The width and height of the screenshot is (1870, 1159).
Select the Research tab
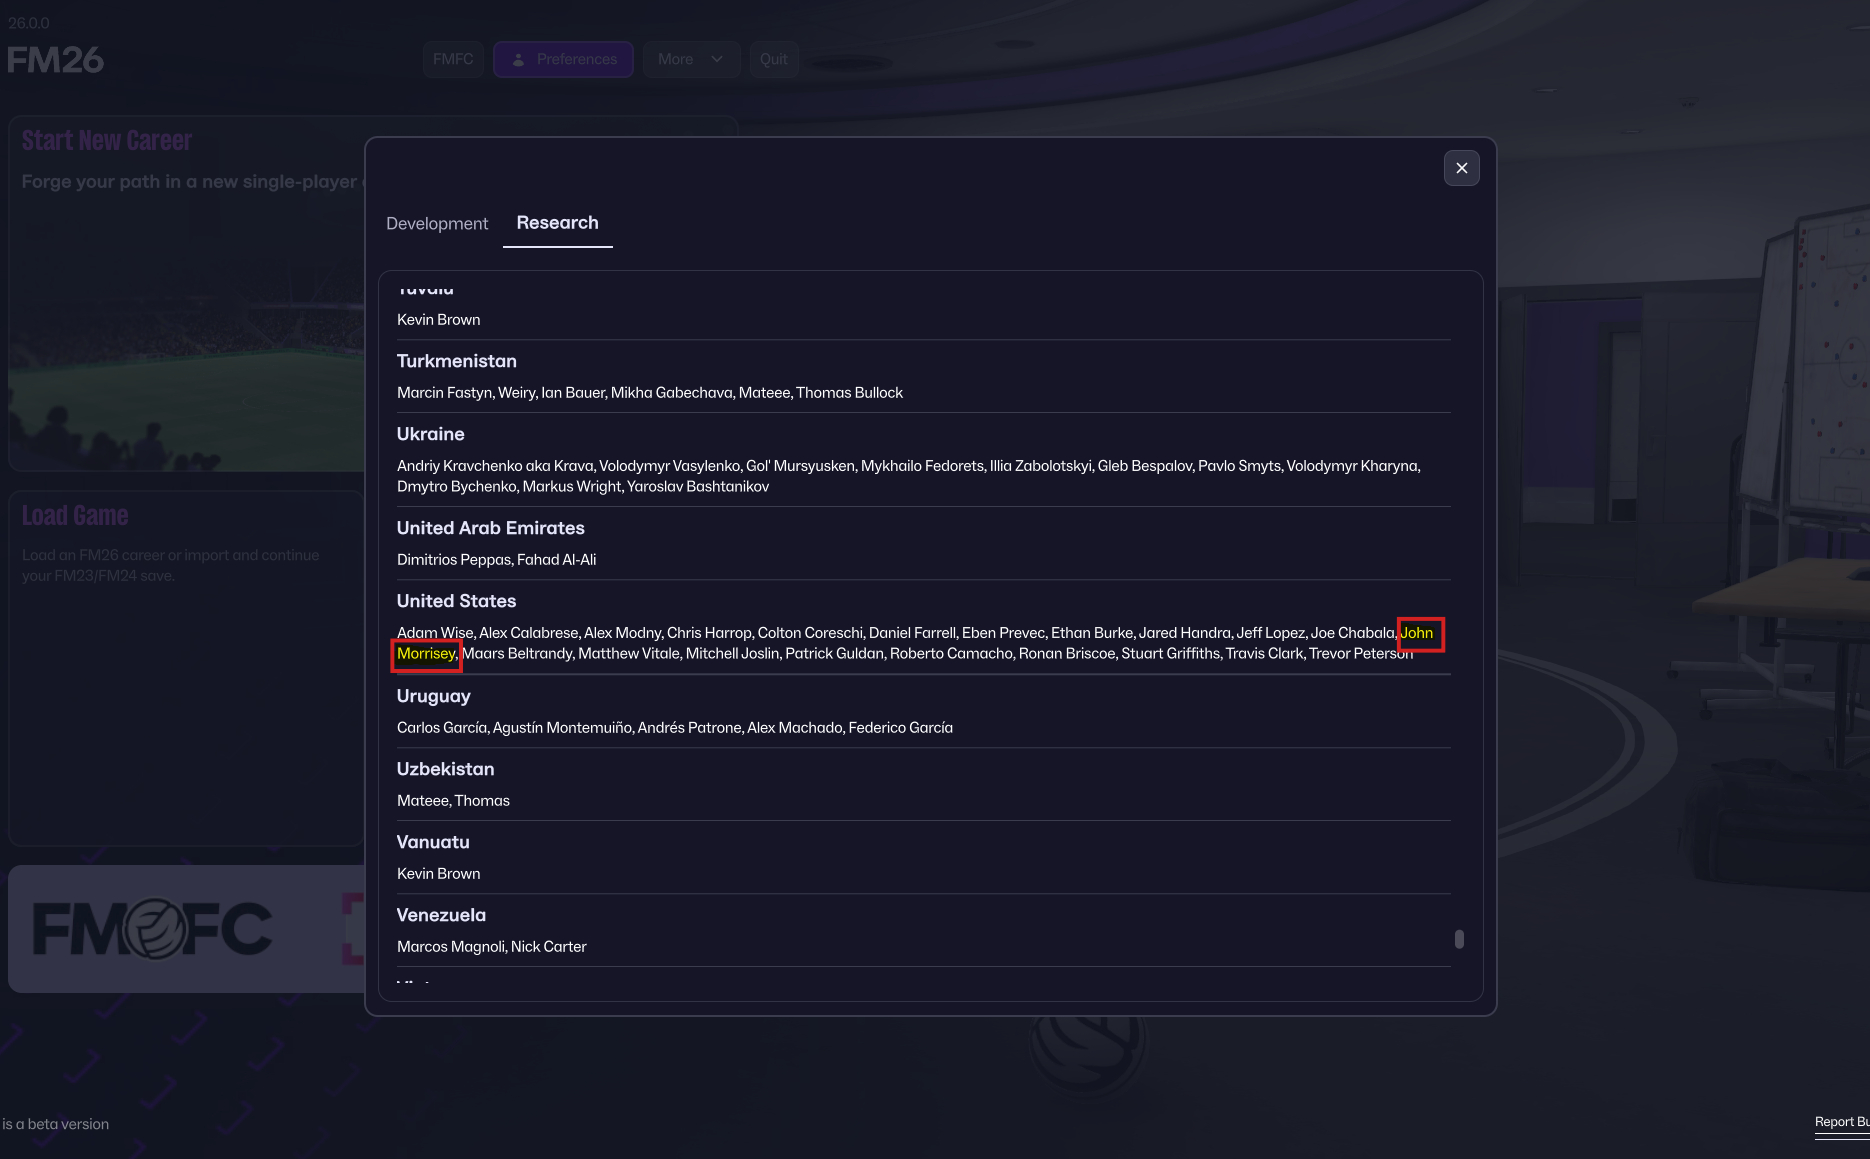coord(557,222)
